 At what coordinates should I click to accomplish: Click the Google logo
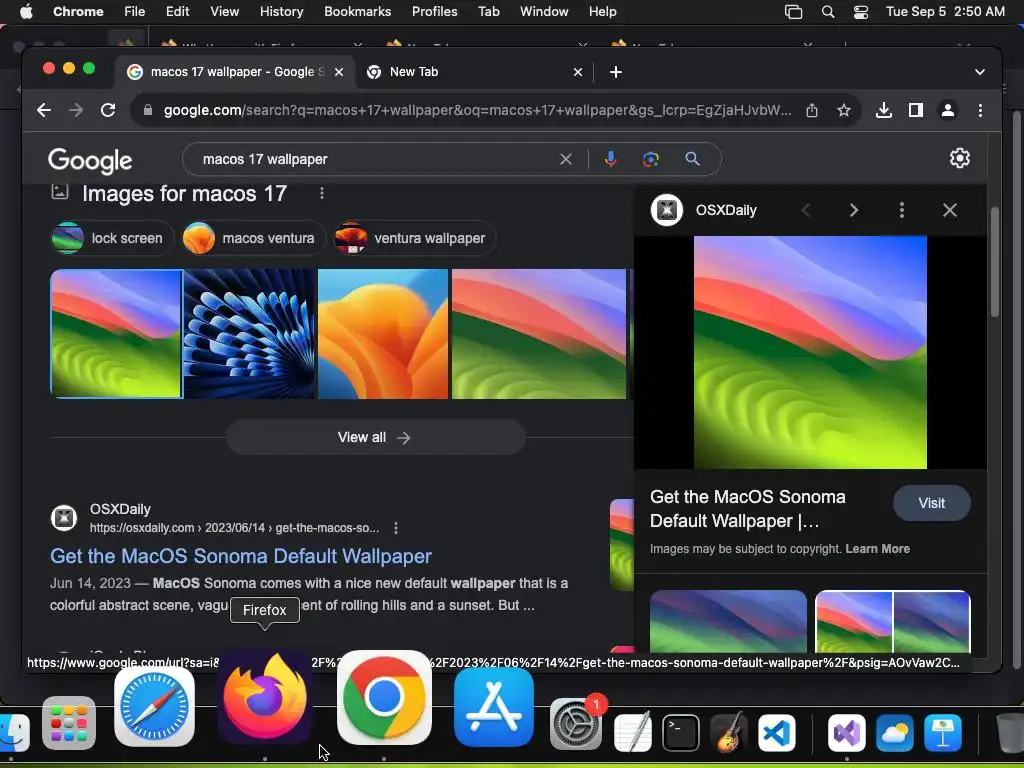(x=90, y=161)
